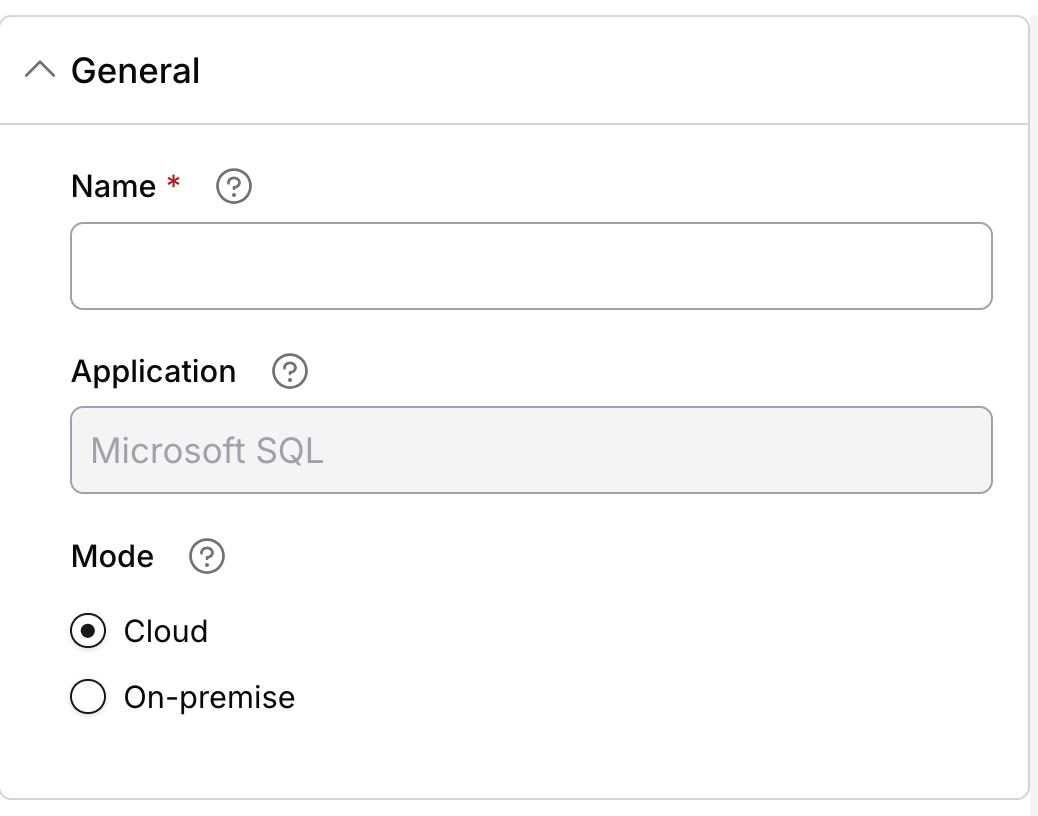
Task: Click the "Name" field label
Action: pyautogui.click(x=113, y=187)
